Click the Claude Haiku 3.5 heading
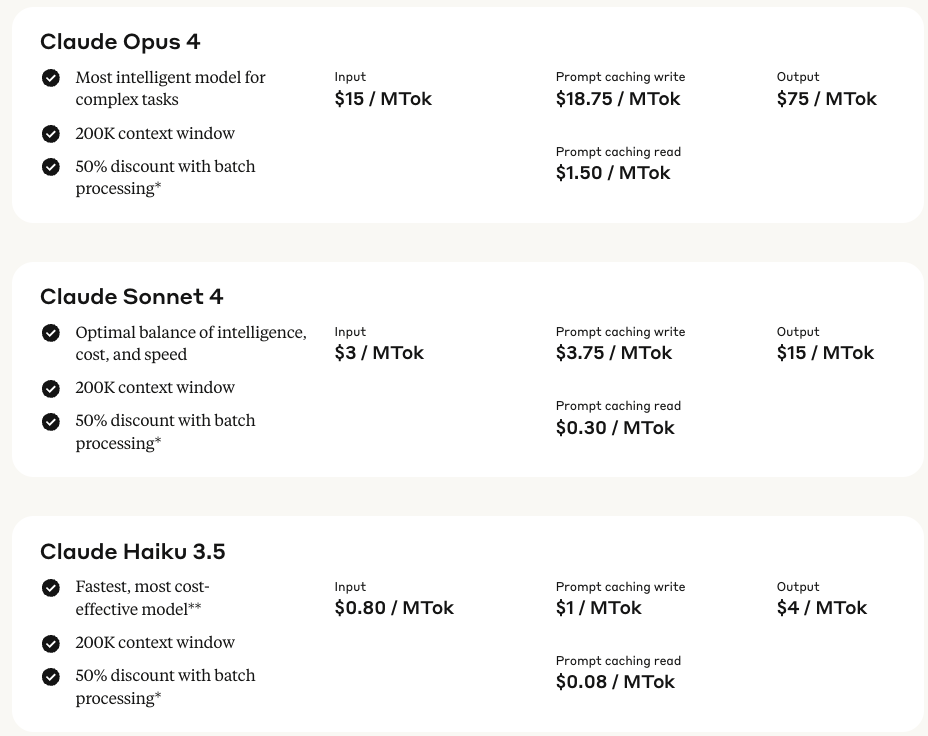Screen dimensions: 928x736 click(x=132, y=552)
